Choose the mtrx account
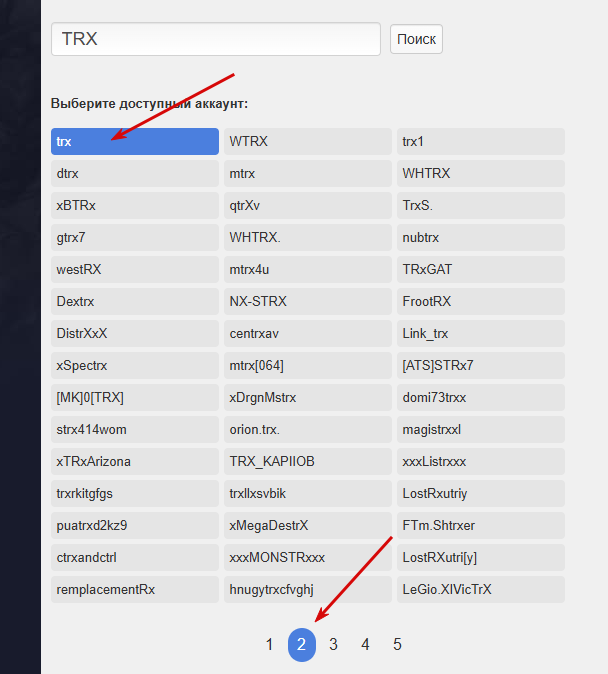This screenshot has height=674, width=608. pos(308,173)
